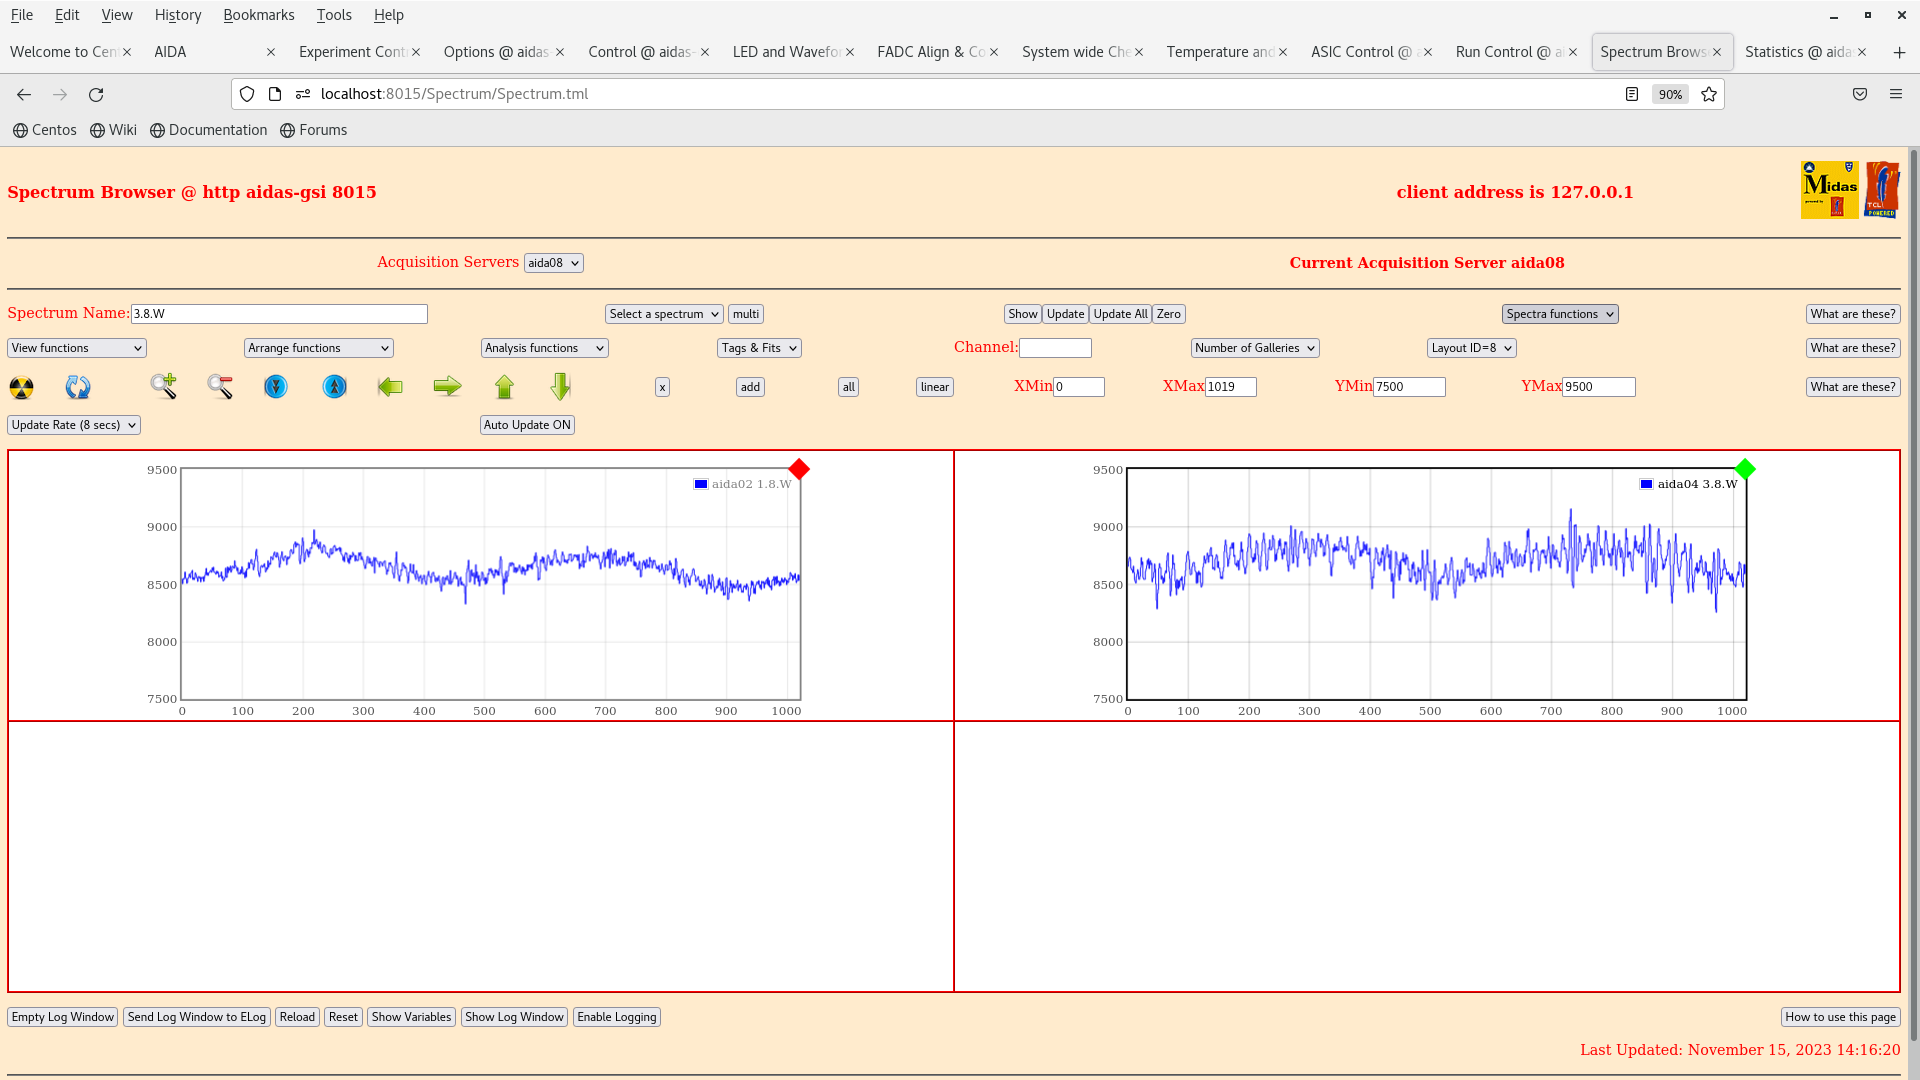This screenshot has height=1080, width=1920.
Task: Click the How to use this page button
Action: point(1840,1017)
